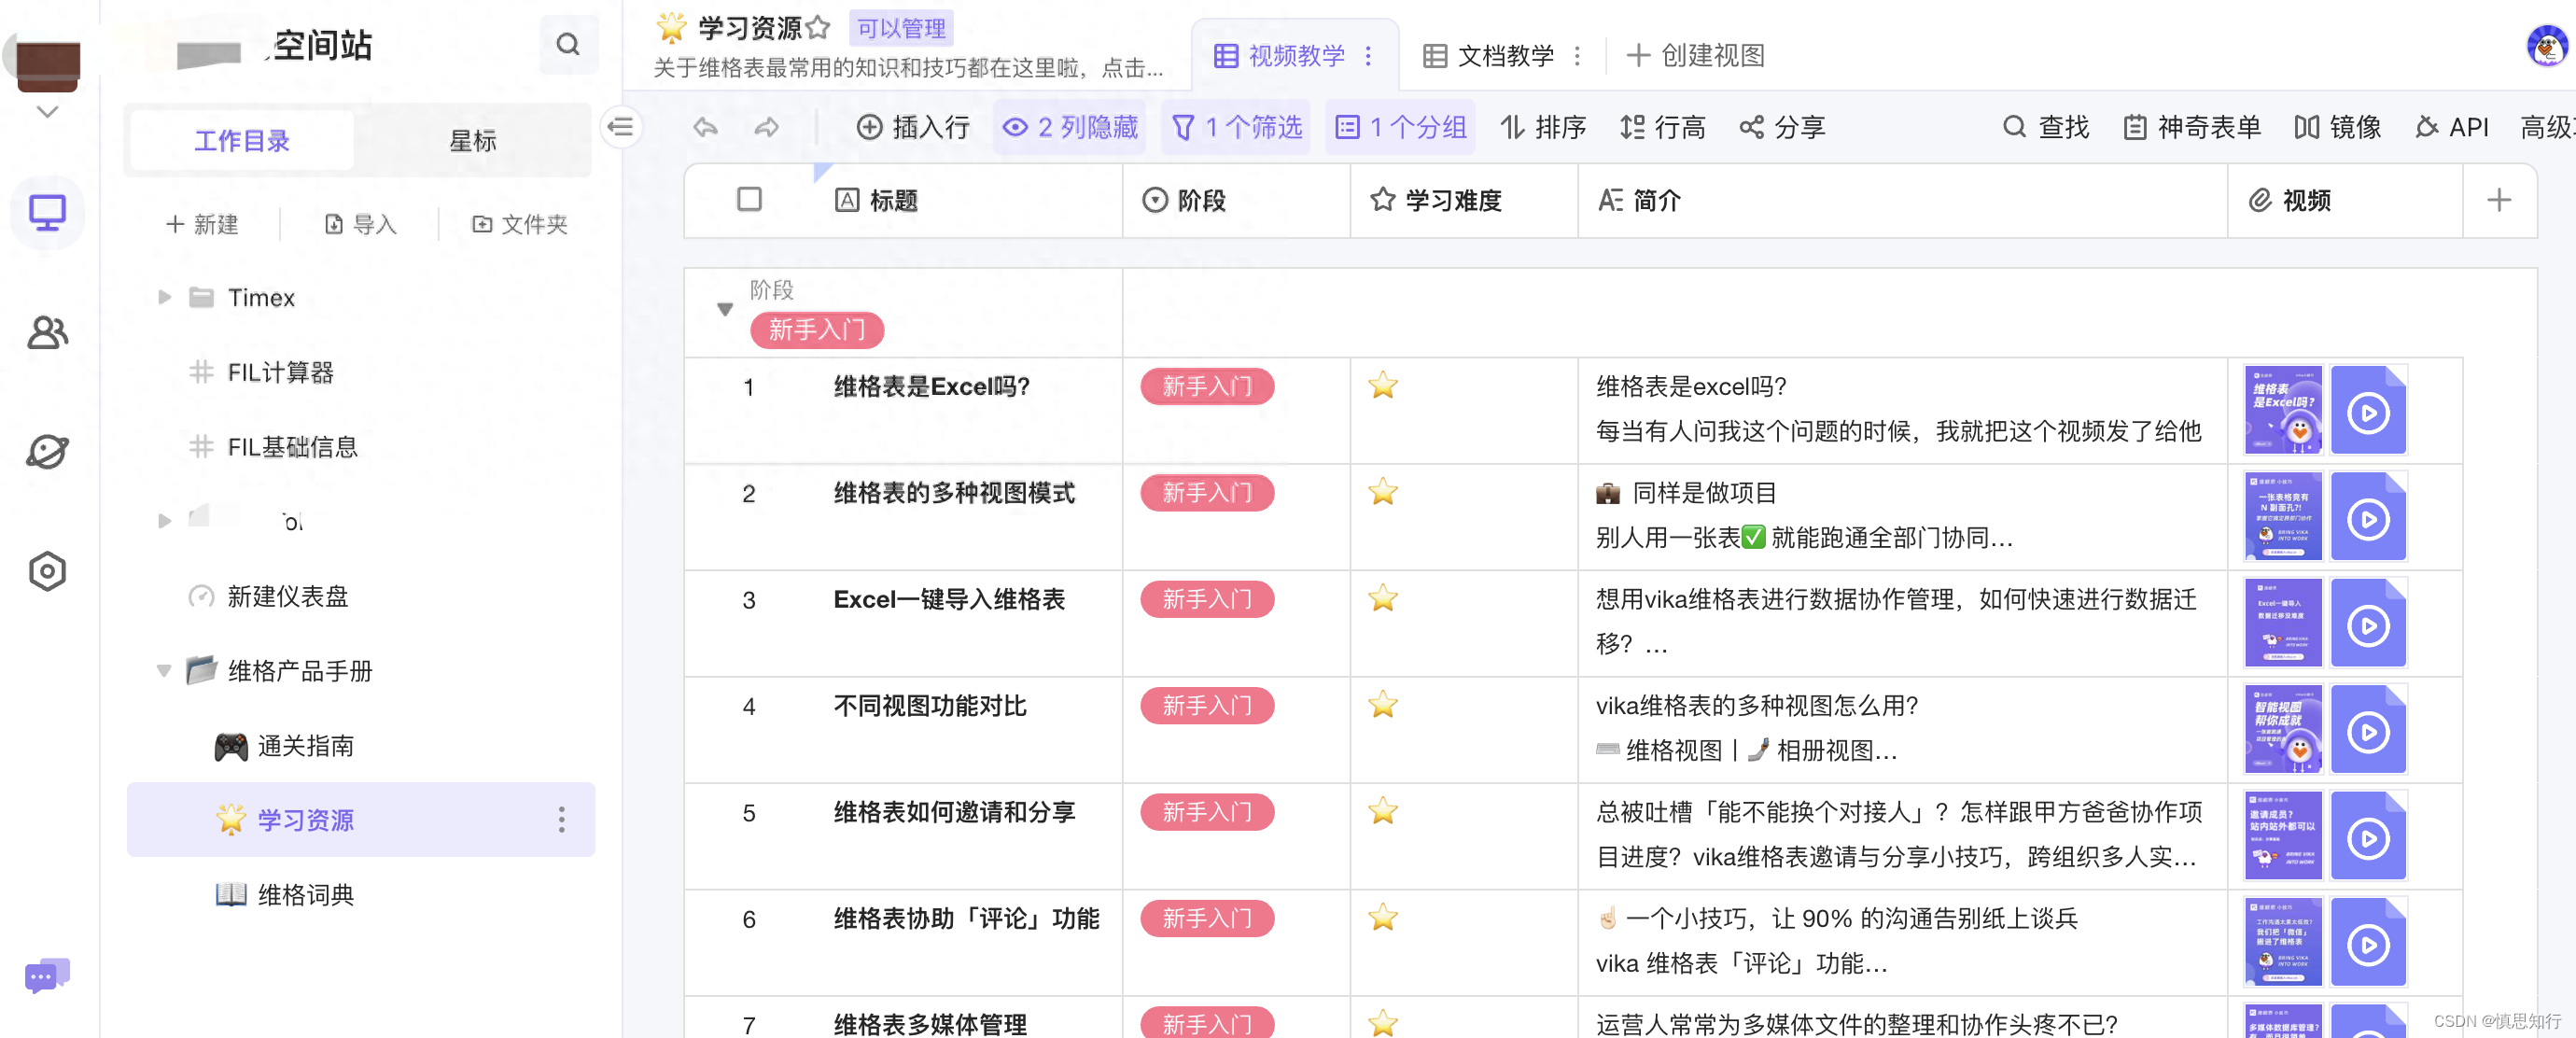Viewport: 2576px width, 1038px height.
Task: Open the hexagon settings icon in the left rail
Action: [x=47, y=571]
